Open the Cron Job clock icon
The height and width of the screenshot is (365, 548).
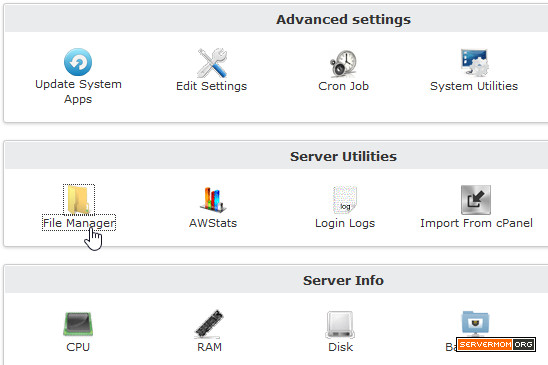(x=344, y=63)
